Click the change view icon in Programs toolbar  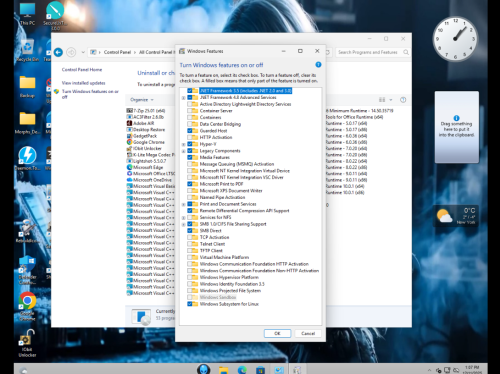pyautogui.click(x=382, y=100)
